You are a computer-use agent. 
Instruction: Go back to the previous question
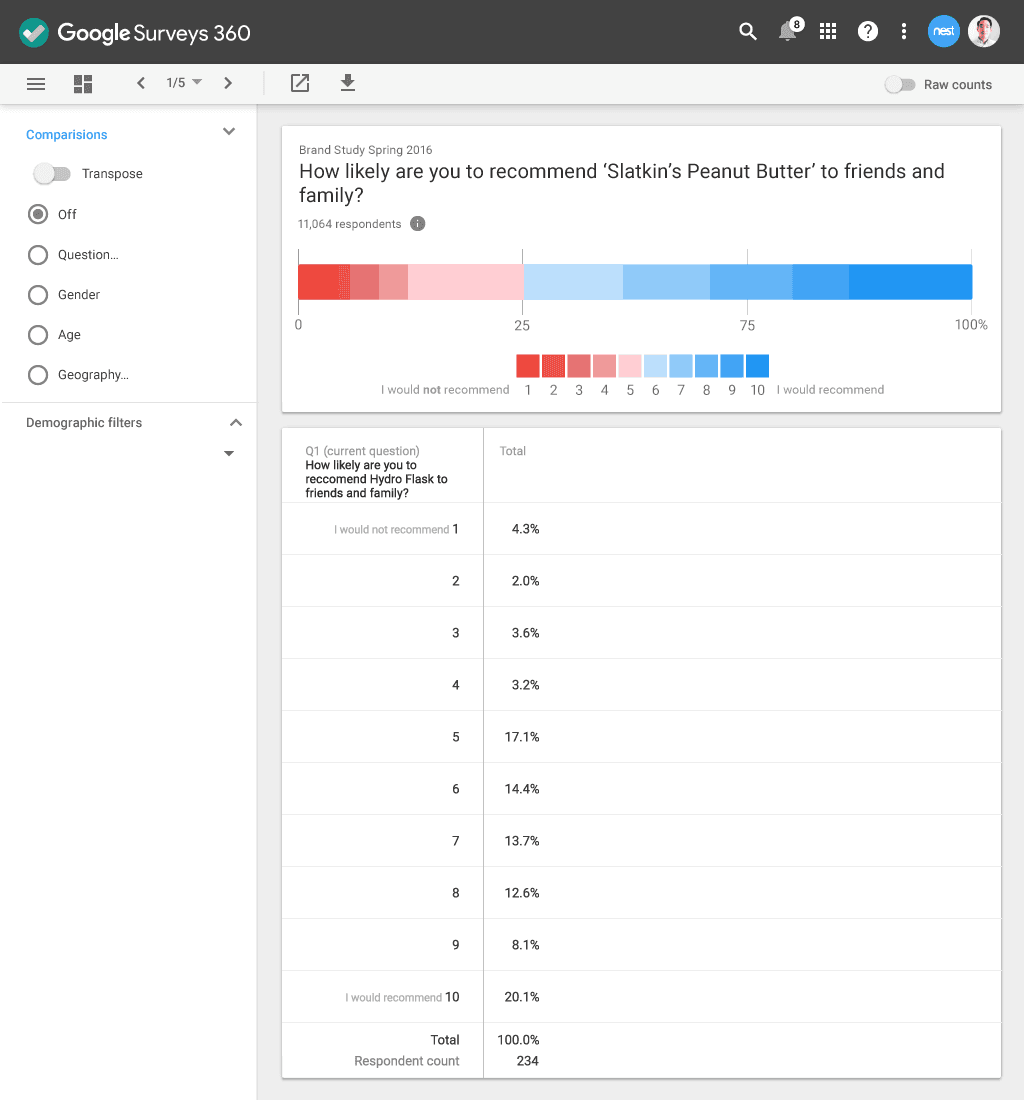[x=141, y=84]
